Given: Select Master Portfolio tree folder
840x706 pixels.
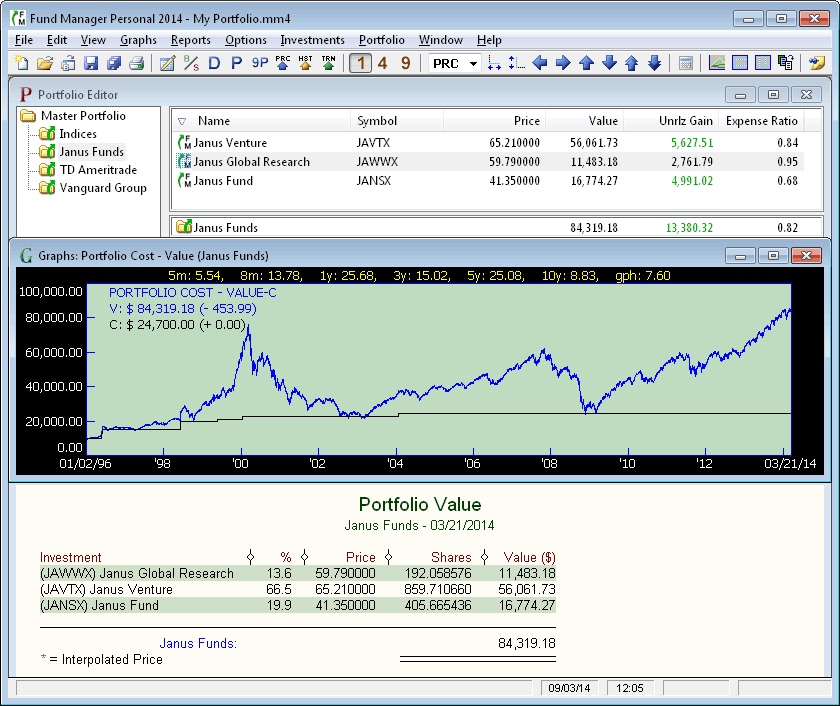Looking at the screenshot, I should click(73, 116).
